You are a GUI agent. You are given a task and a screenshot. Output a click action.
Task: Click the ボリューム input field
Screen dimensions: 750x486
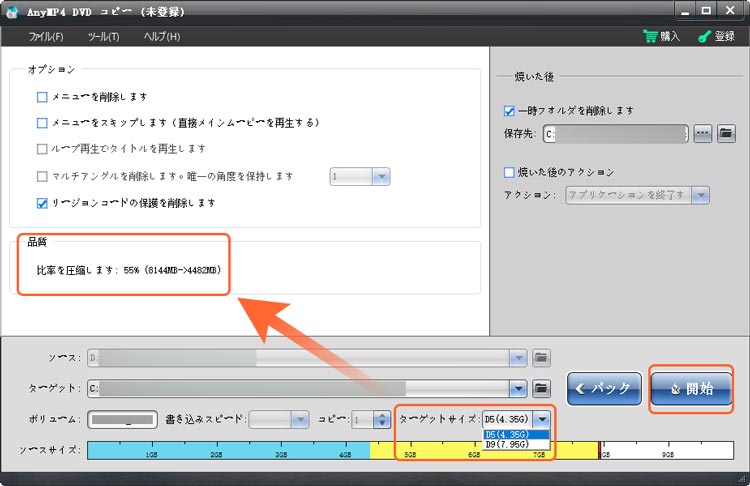click(x=122, y=420)
